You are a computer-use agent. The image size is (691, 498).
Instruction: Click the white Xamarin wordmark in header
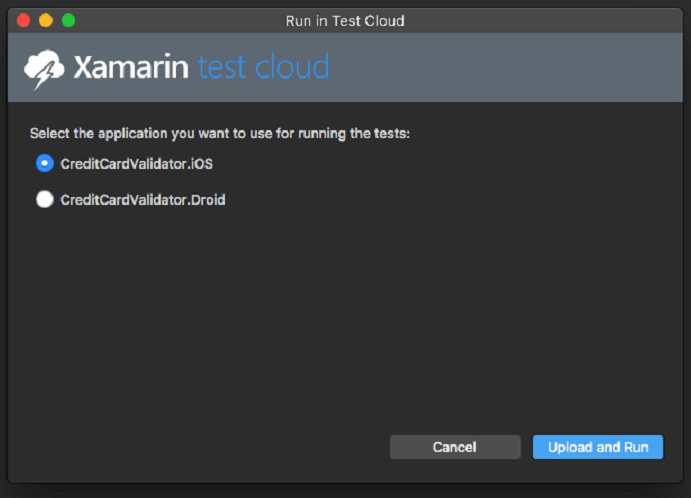click(131, 67)
